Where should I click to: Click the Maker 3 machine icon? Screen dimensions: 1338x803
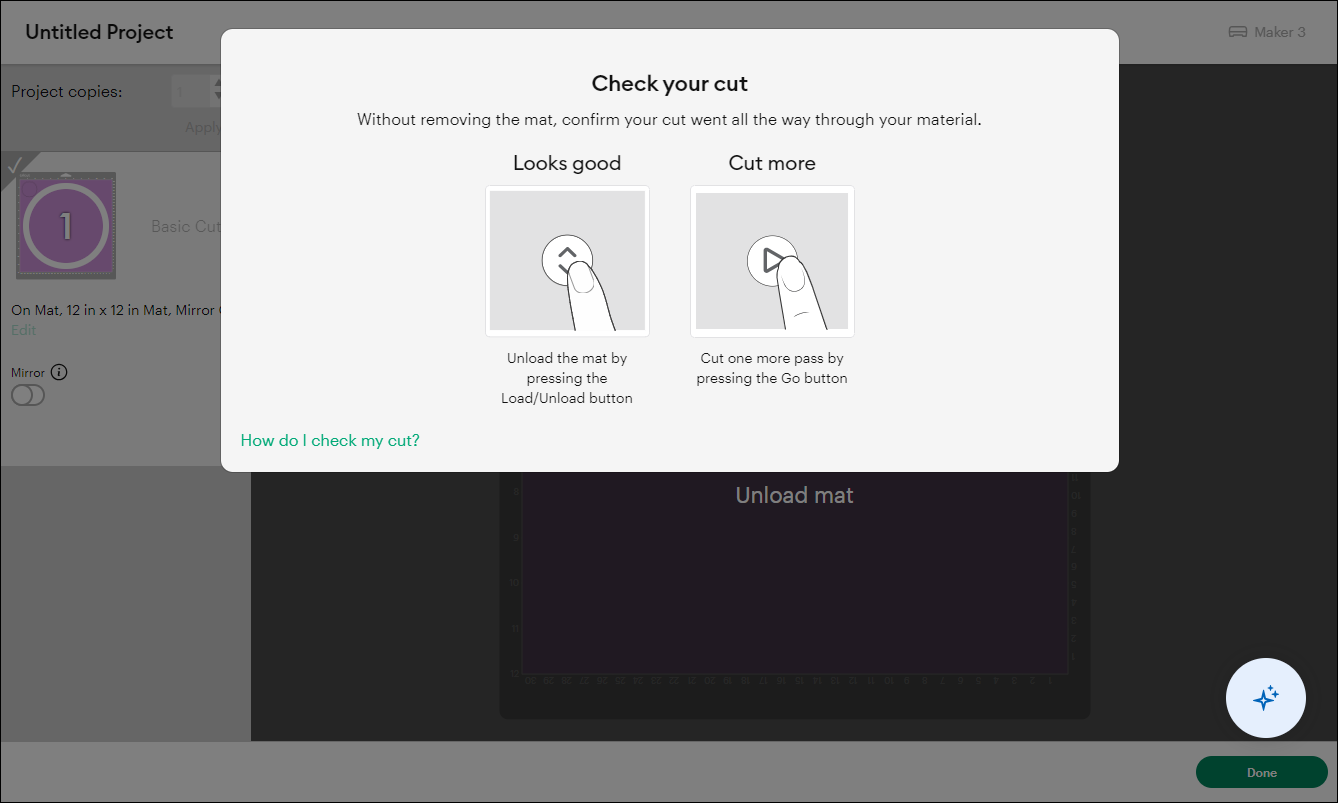click(1238, 32)
